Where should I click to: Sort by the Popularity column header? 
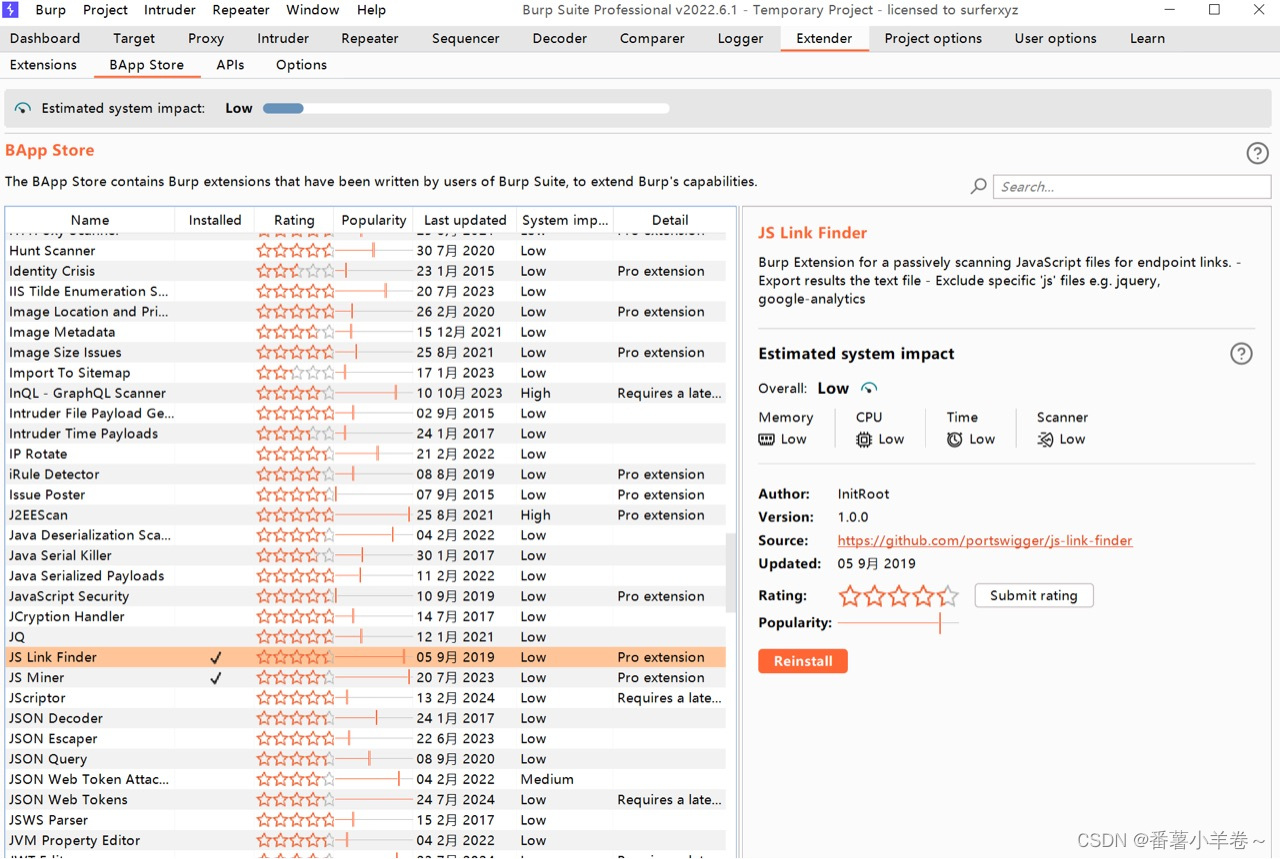click(374, 220)
